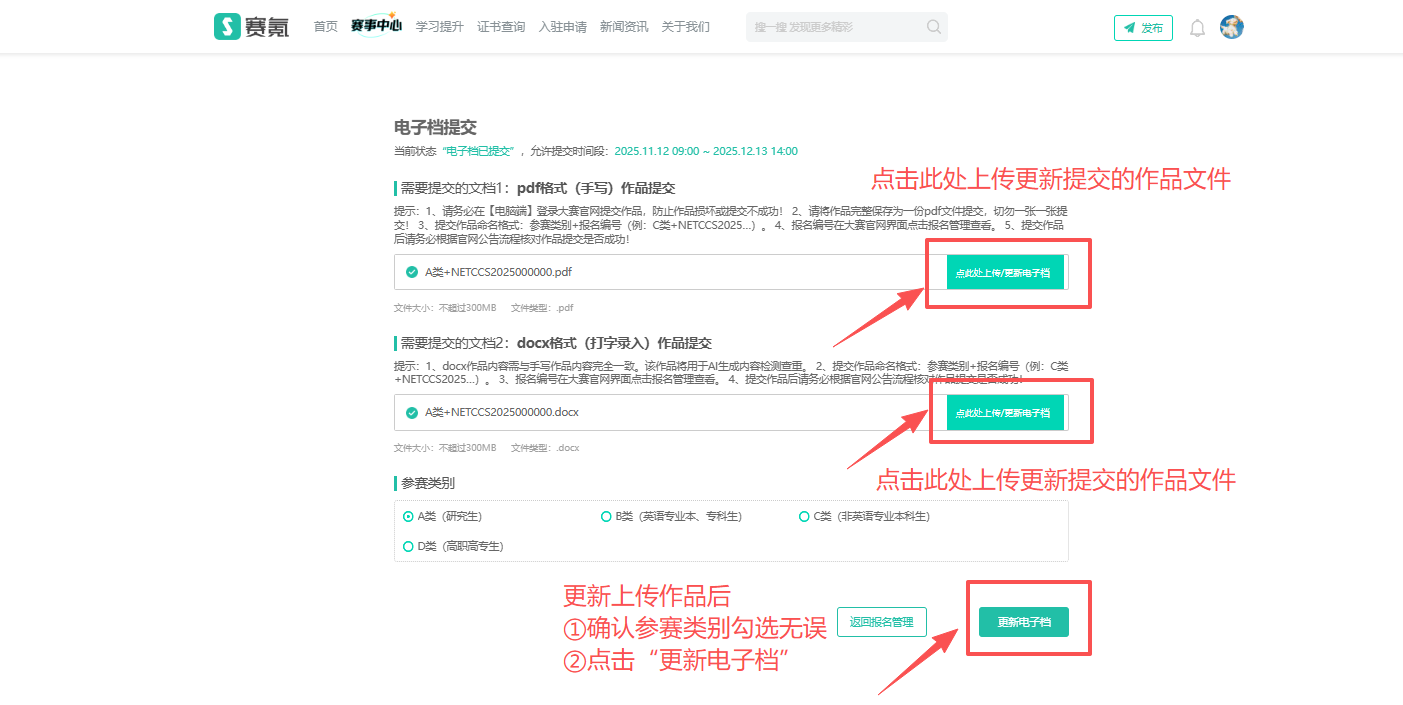Click upload button for docx document
This screenshot has height=705, width=1403.
tap(1005, 412)
